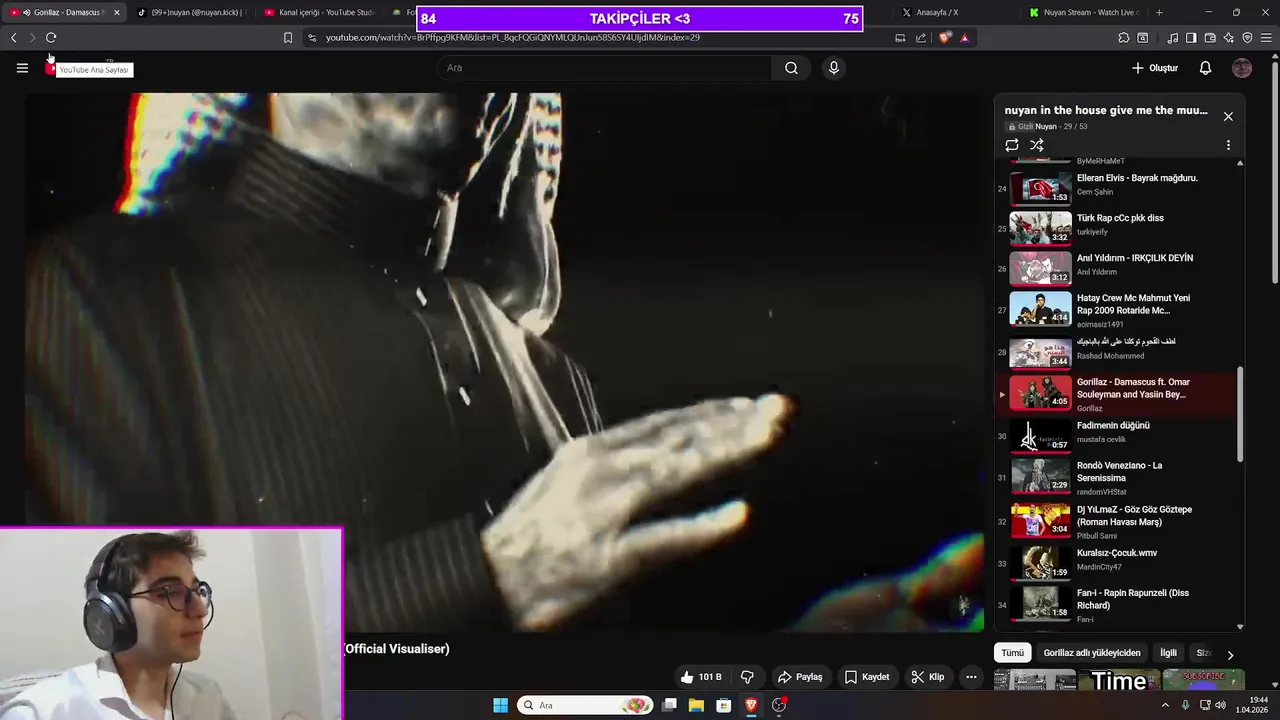Click the Nuyan channel link under the playlist title

click(1045, 127)
